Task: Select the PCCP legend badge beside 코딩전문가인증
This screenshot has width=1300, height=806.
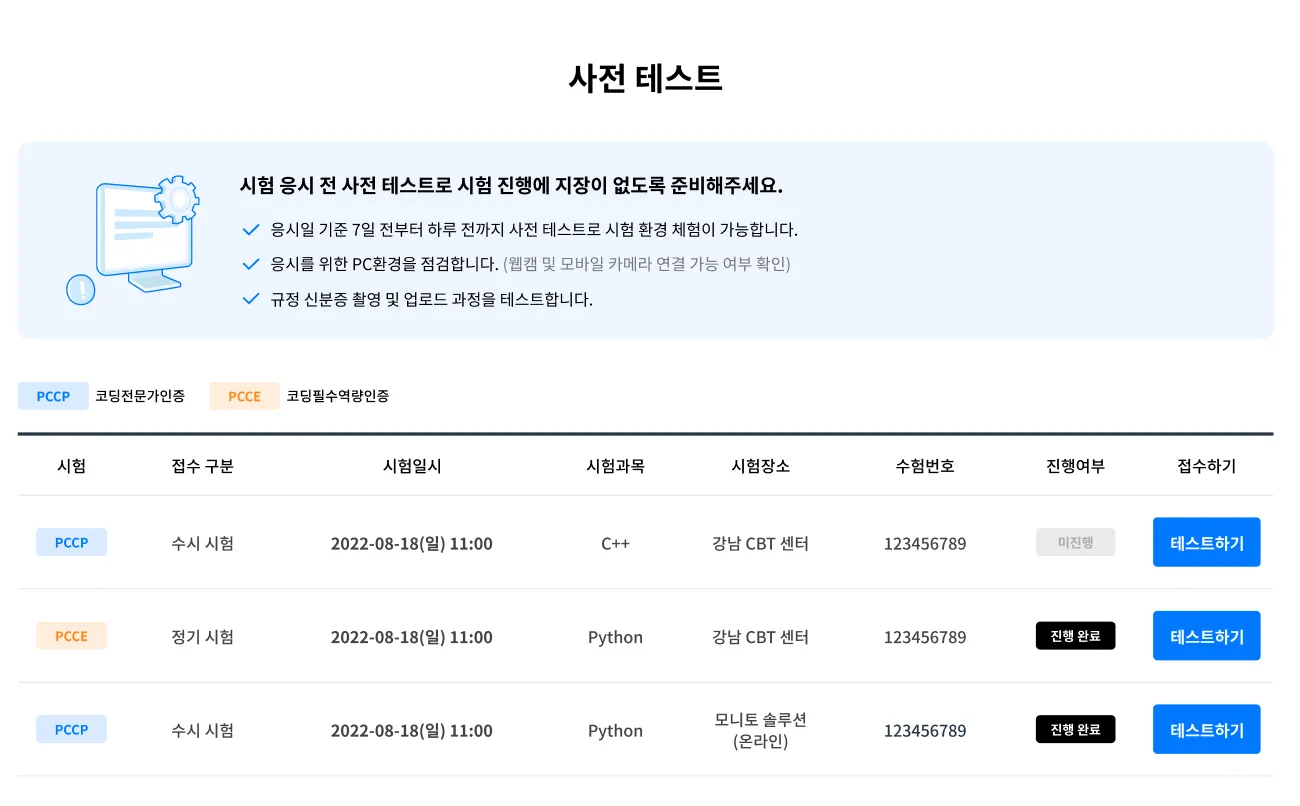Action: point(53,396)
